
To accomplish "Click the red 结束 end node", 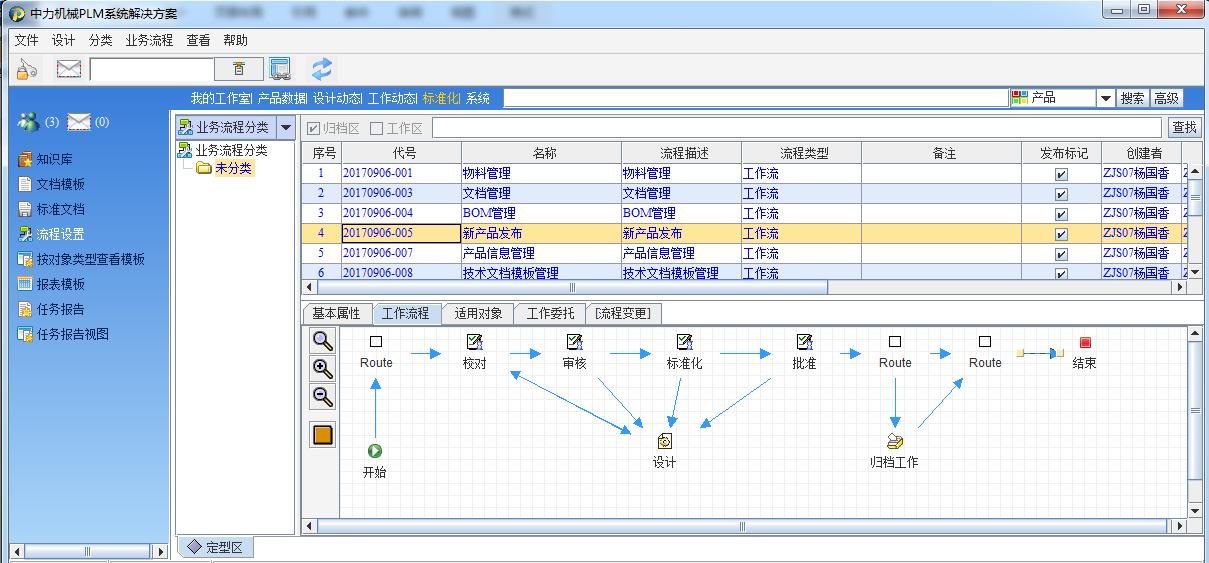I will [1085, 342].
